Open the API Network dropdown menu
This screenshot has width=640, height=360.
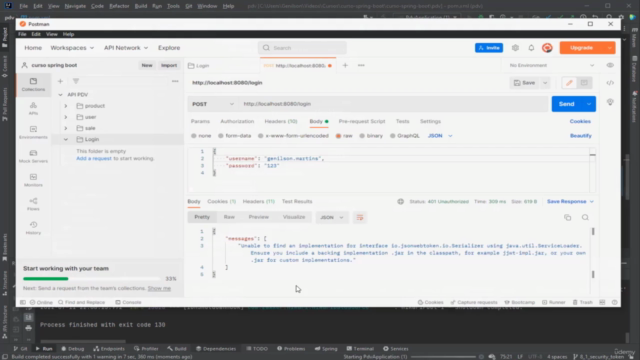[x=126, y=48]
